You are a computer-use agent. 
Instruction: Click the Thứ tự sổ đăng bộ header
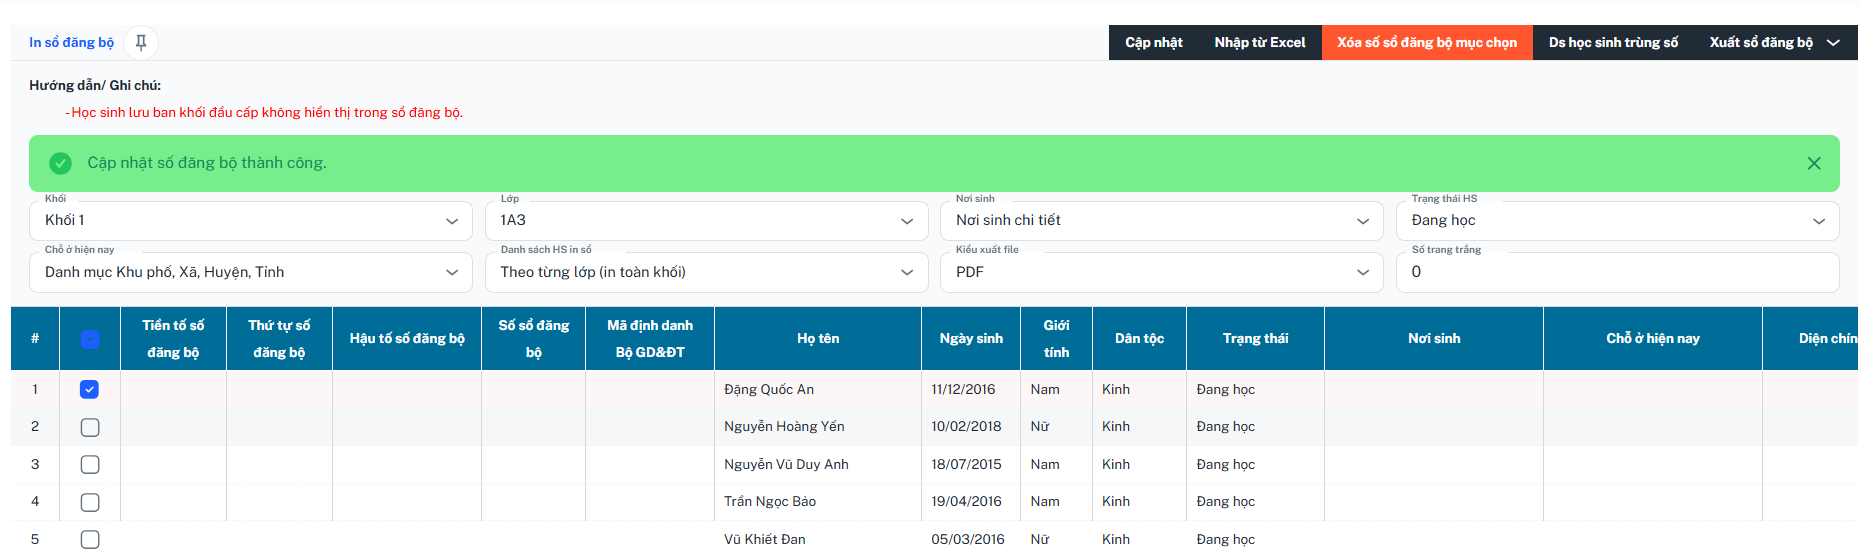279,339
